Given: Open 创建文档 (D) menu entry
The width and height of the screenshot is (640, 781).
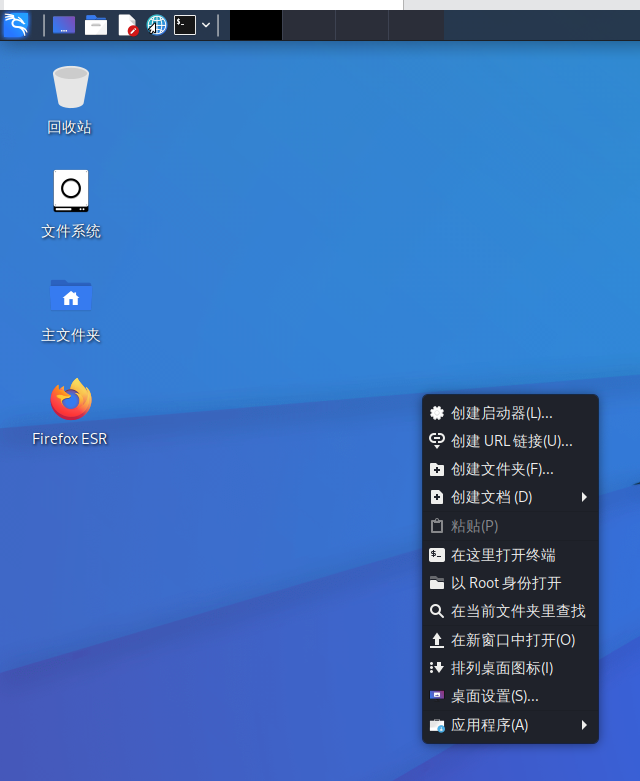Looking at the screenshot, I should click(x=510, y=497).
